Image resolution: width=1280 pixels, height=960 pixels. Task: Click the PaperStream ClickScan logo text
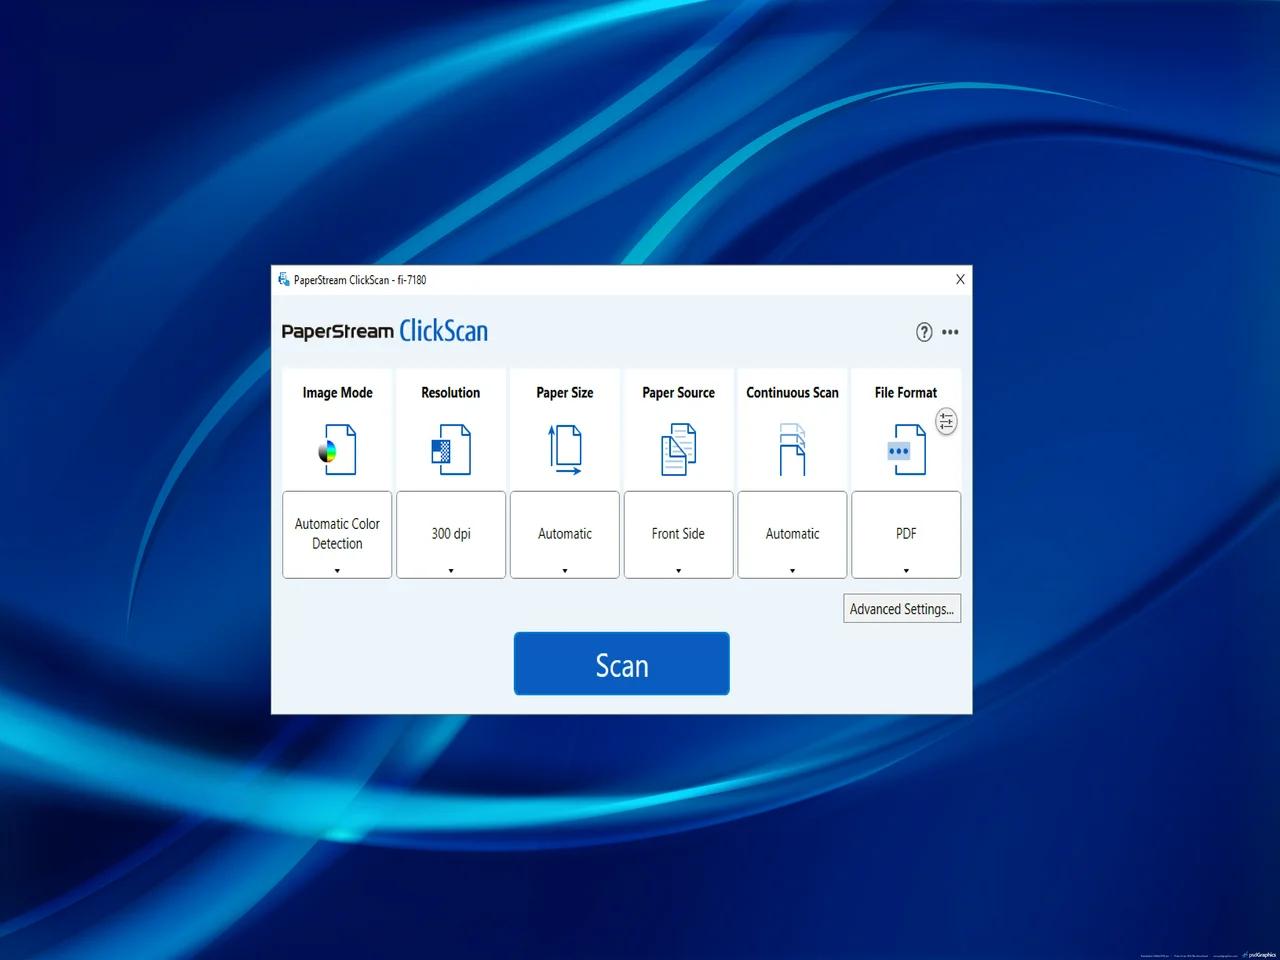tap(385, 331)
